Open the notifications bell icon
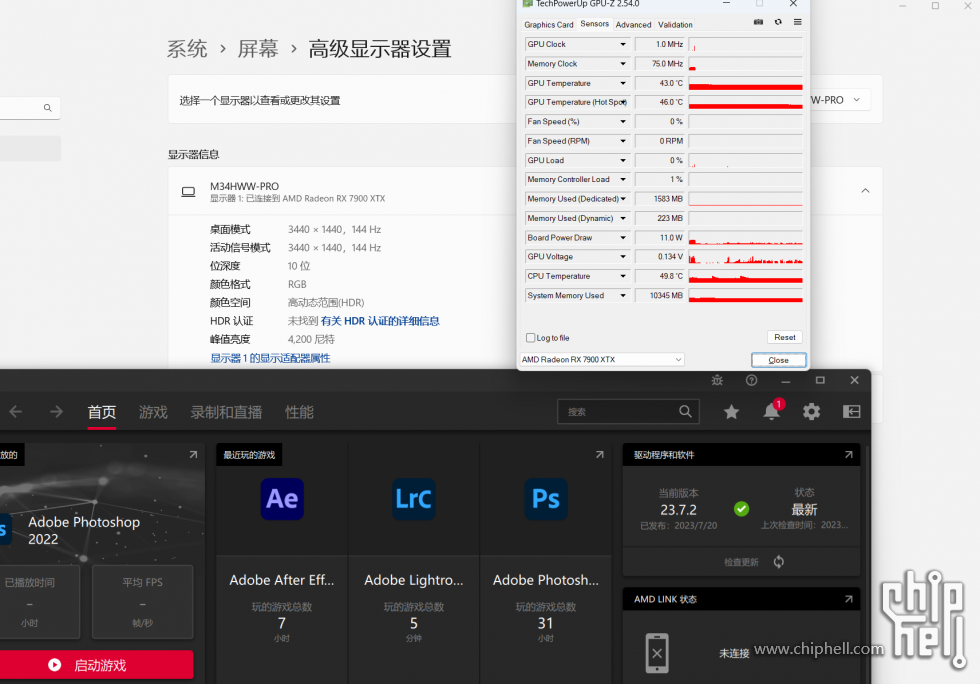 click(x=771, y=411)
